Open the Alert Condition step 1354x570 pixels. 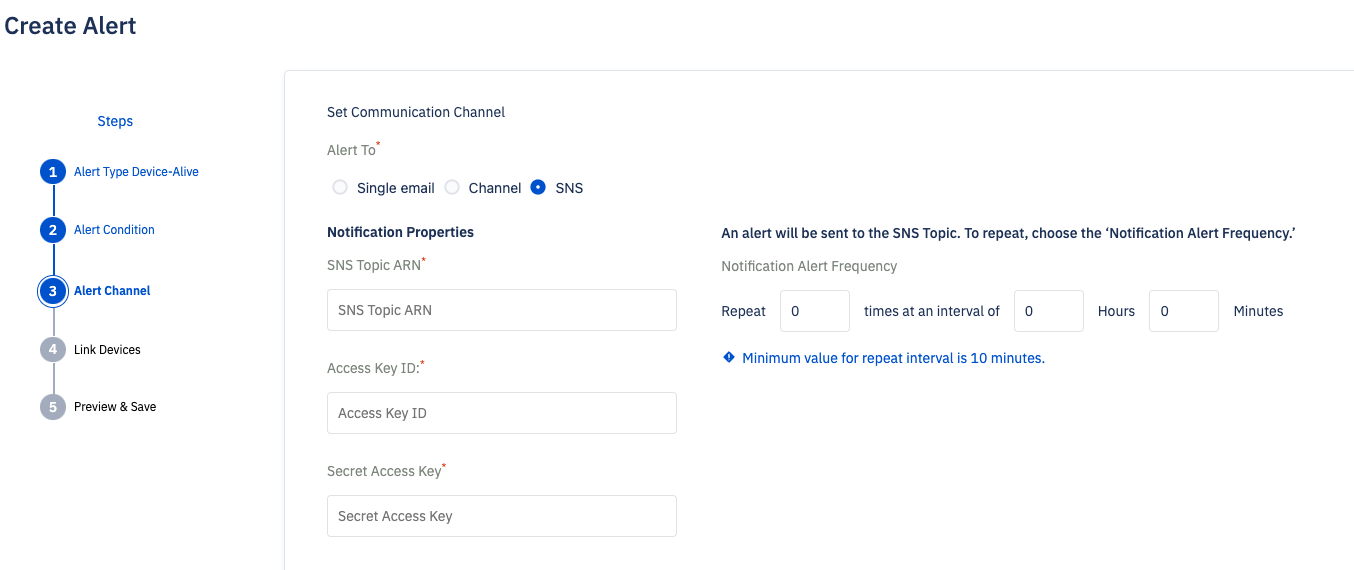114,230
